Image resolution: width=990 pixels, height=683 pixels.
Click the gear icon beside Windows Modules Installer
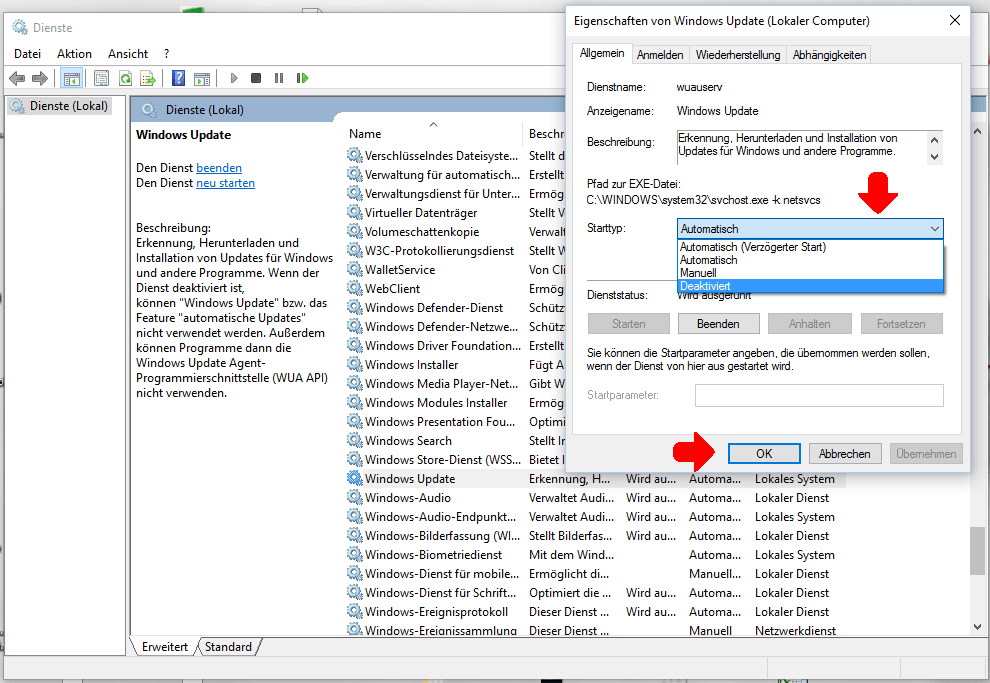point(354,402)
